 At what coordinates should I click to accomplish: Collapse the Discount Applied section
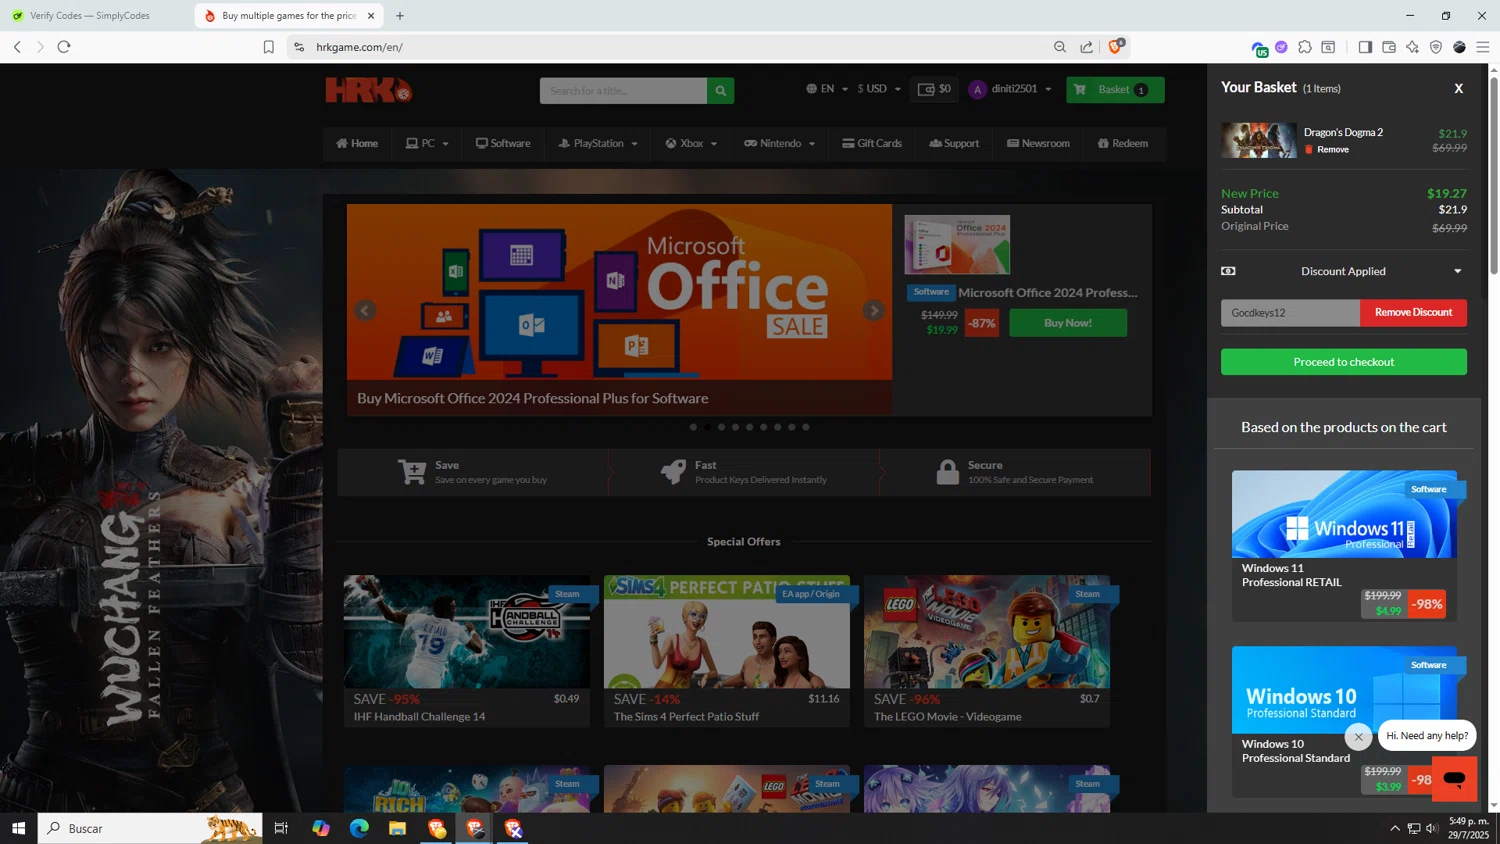point(1344,271)
